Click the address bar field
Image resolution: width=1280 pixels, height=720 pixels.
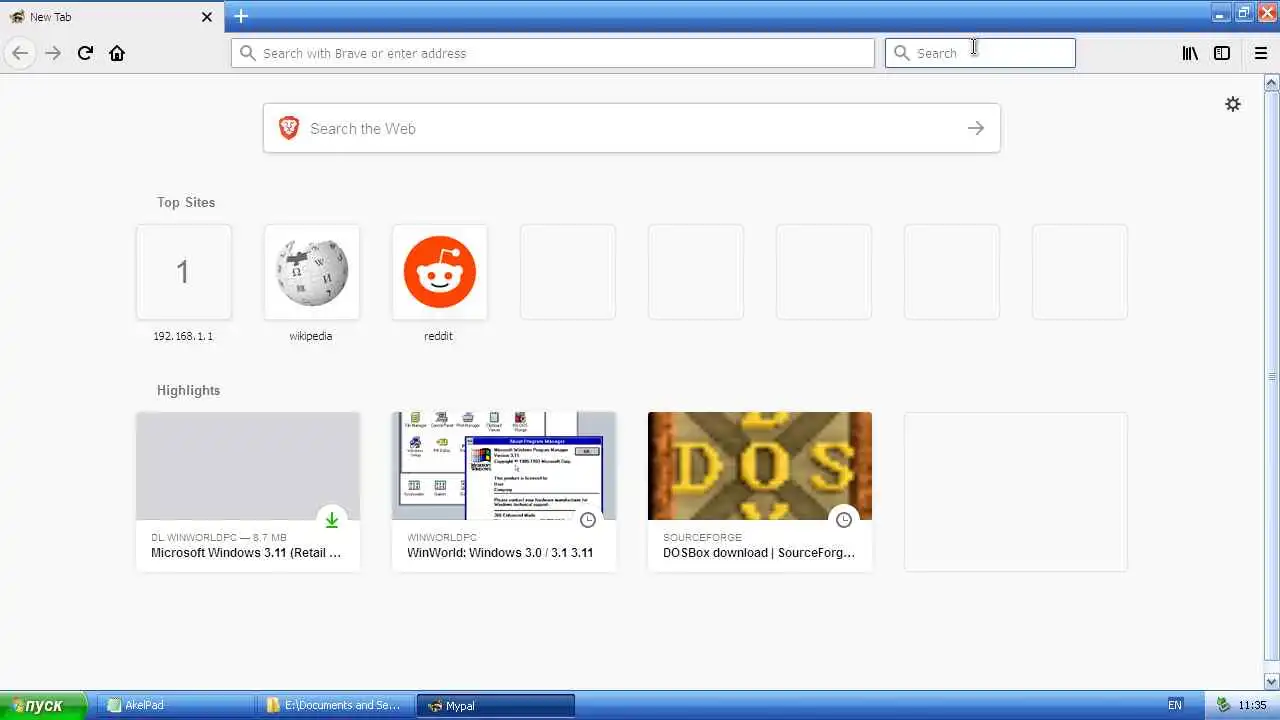[x=553, y=53]
